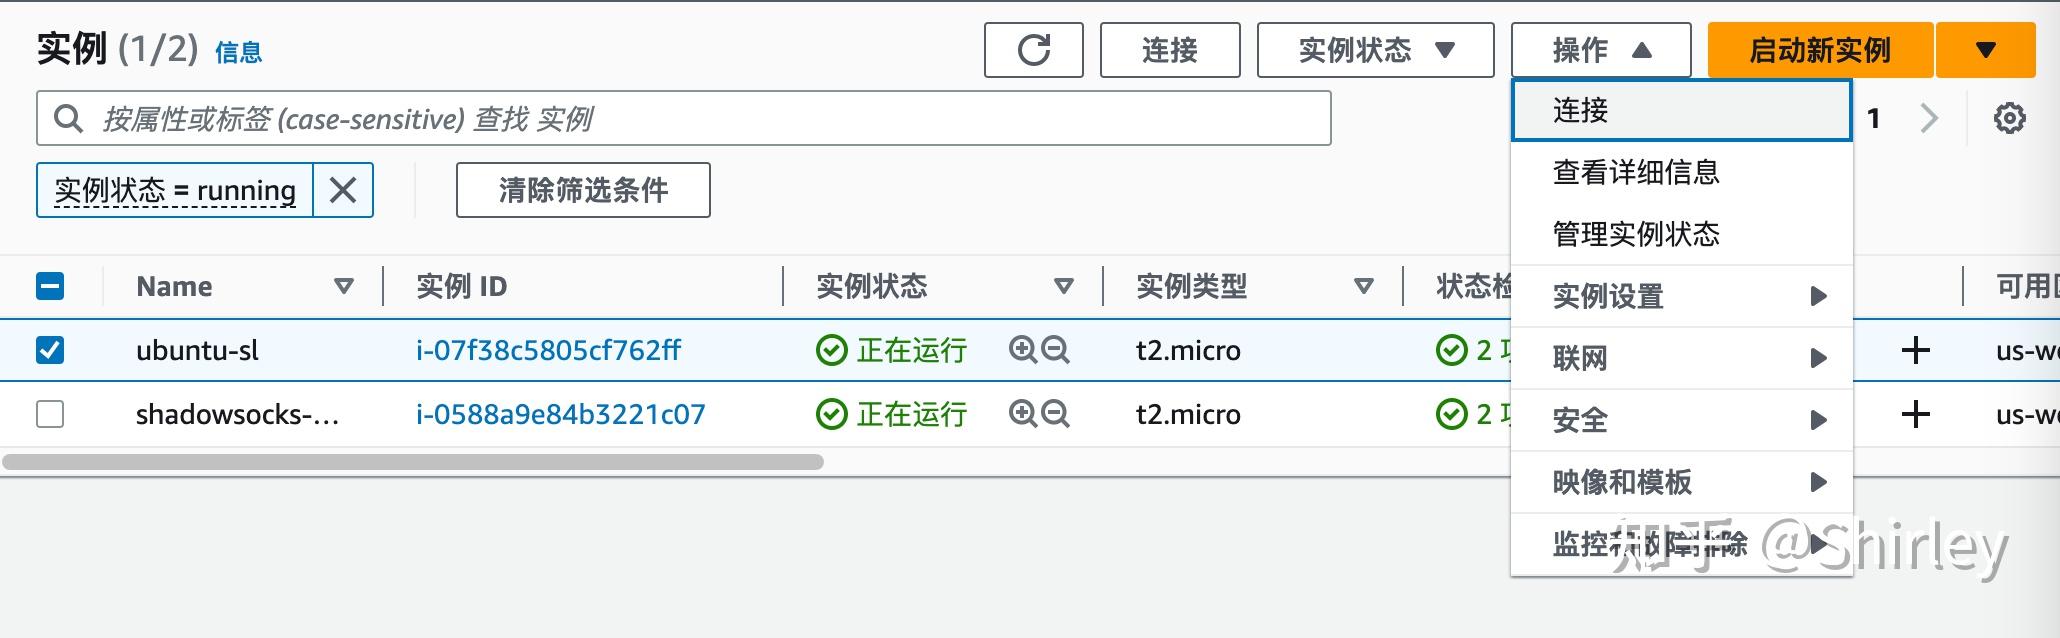The height and width of the screenshot is (638, 2060).
Task: Click the 连接 button in the toolbar
Action: pos(1170,50)
